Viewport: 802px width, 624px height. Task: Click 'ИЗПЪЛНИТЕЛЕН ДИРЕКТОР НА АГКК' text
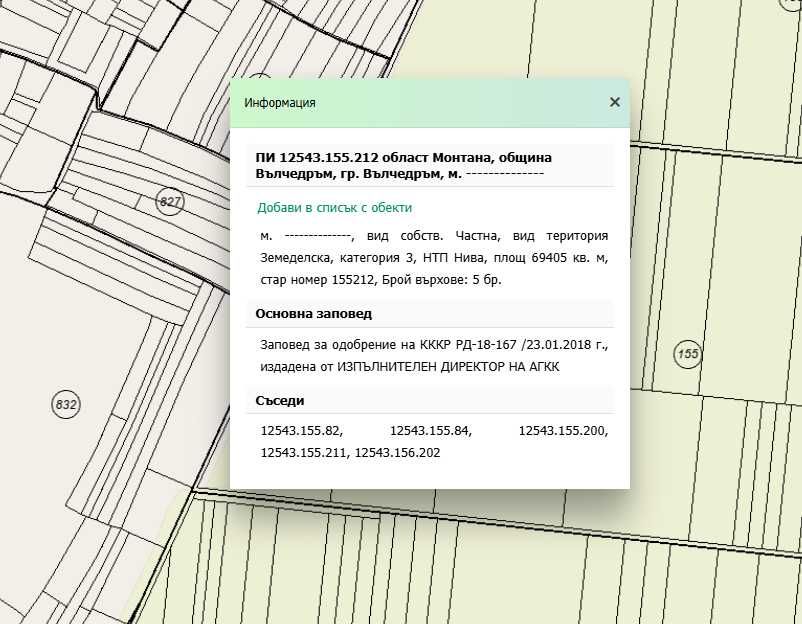(448, 367)
